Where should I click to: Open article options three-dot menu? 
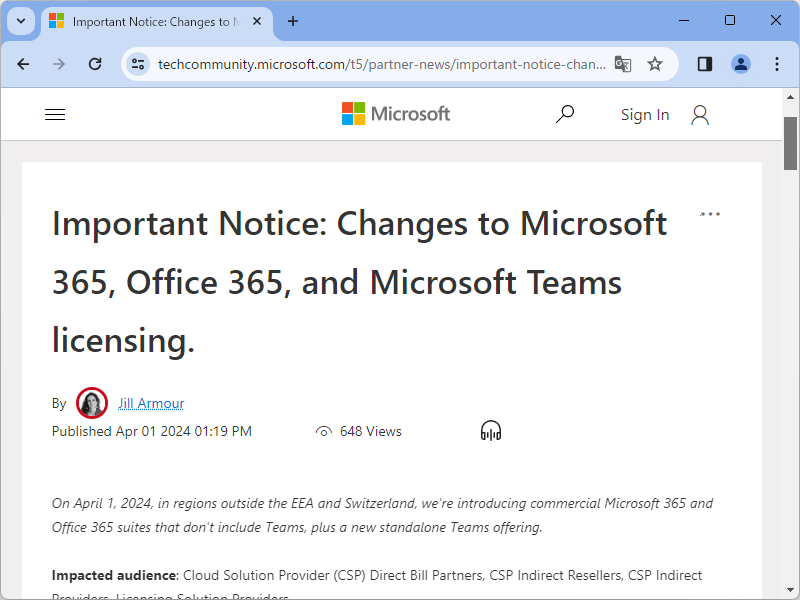pos(710,214)
